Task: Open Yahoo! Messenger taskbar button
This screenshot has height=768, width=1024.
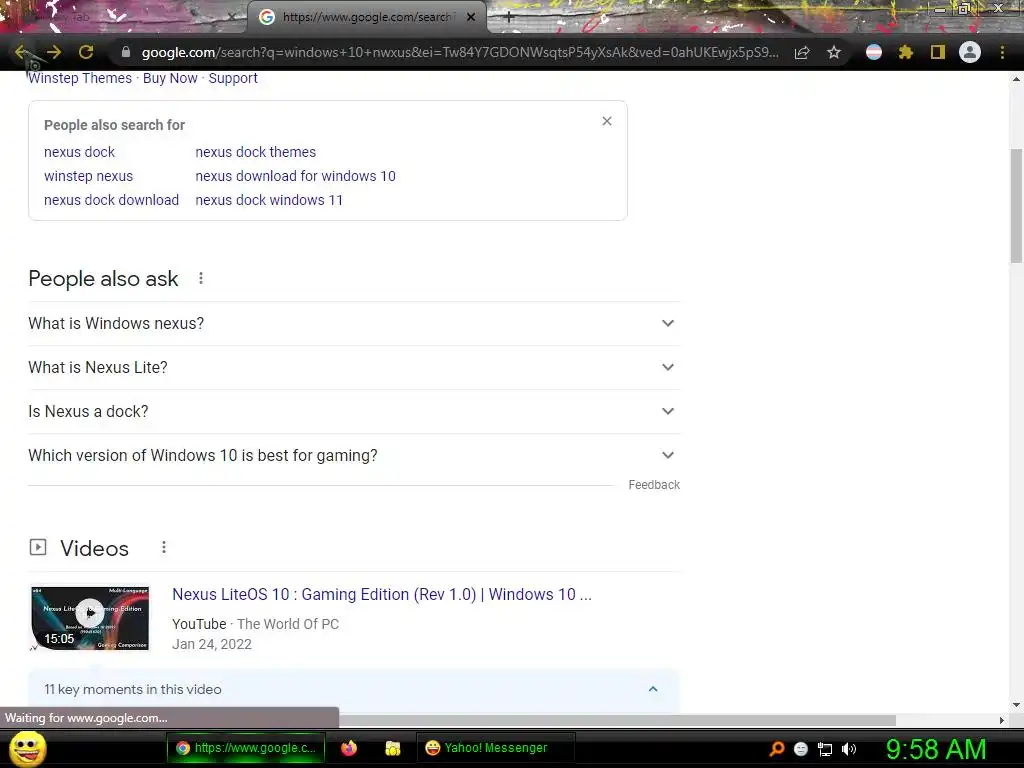Action: tap(495, 748)
